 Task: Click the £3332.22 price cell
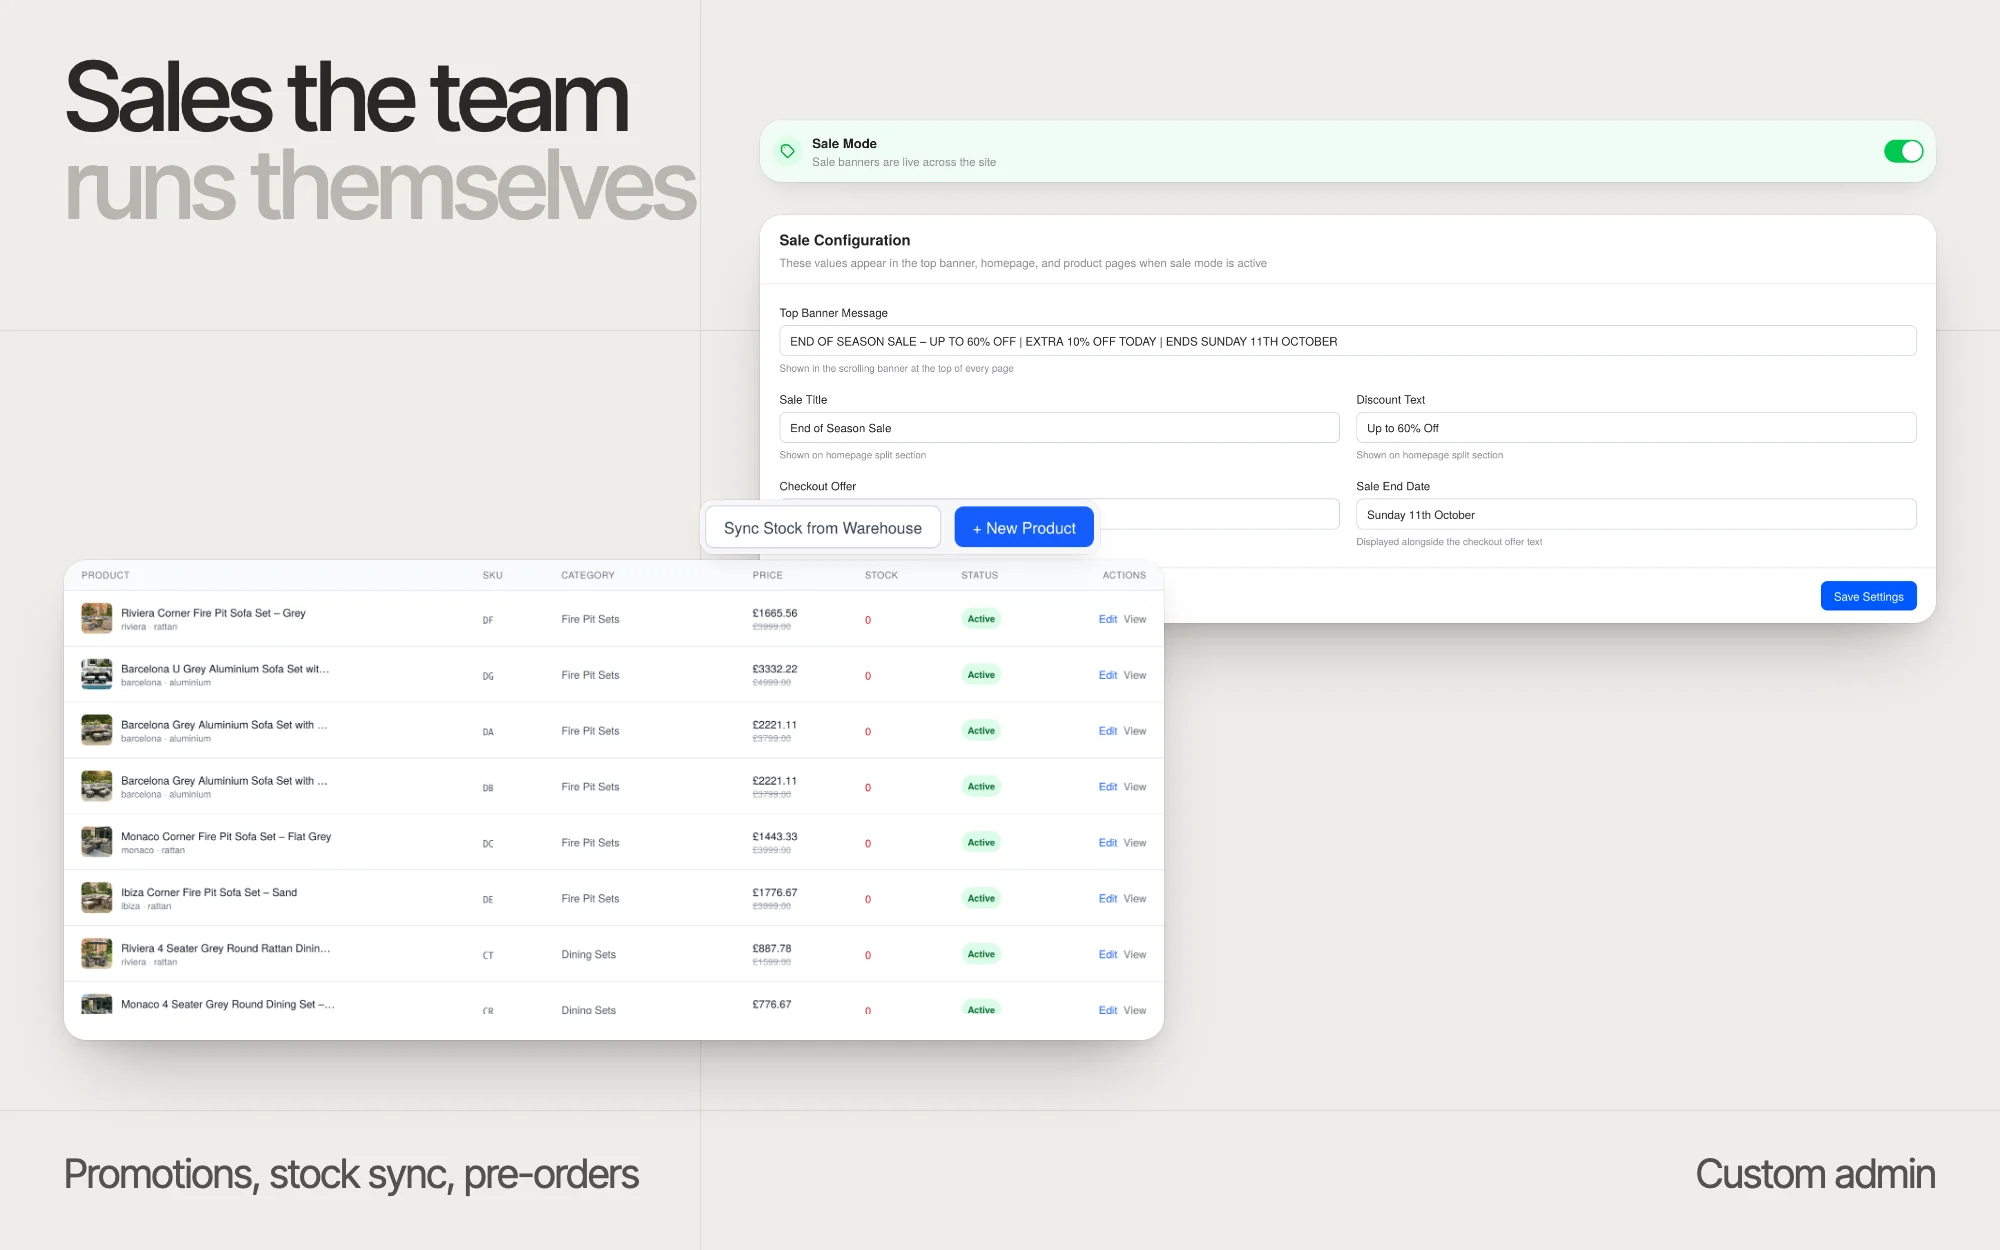coord(775,669)
